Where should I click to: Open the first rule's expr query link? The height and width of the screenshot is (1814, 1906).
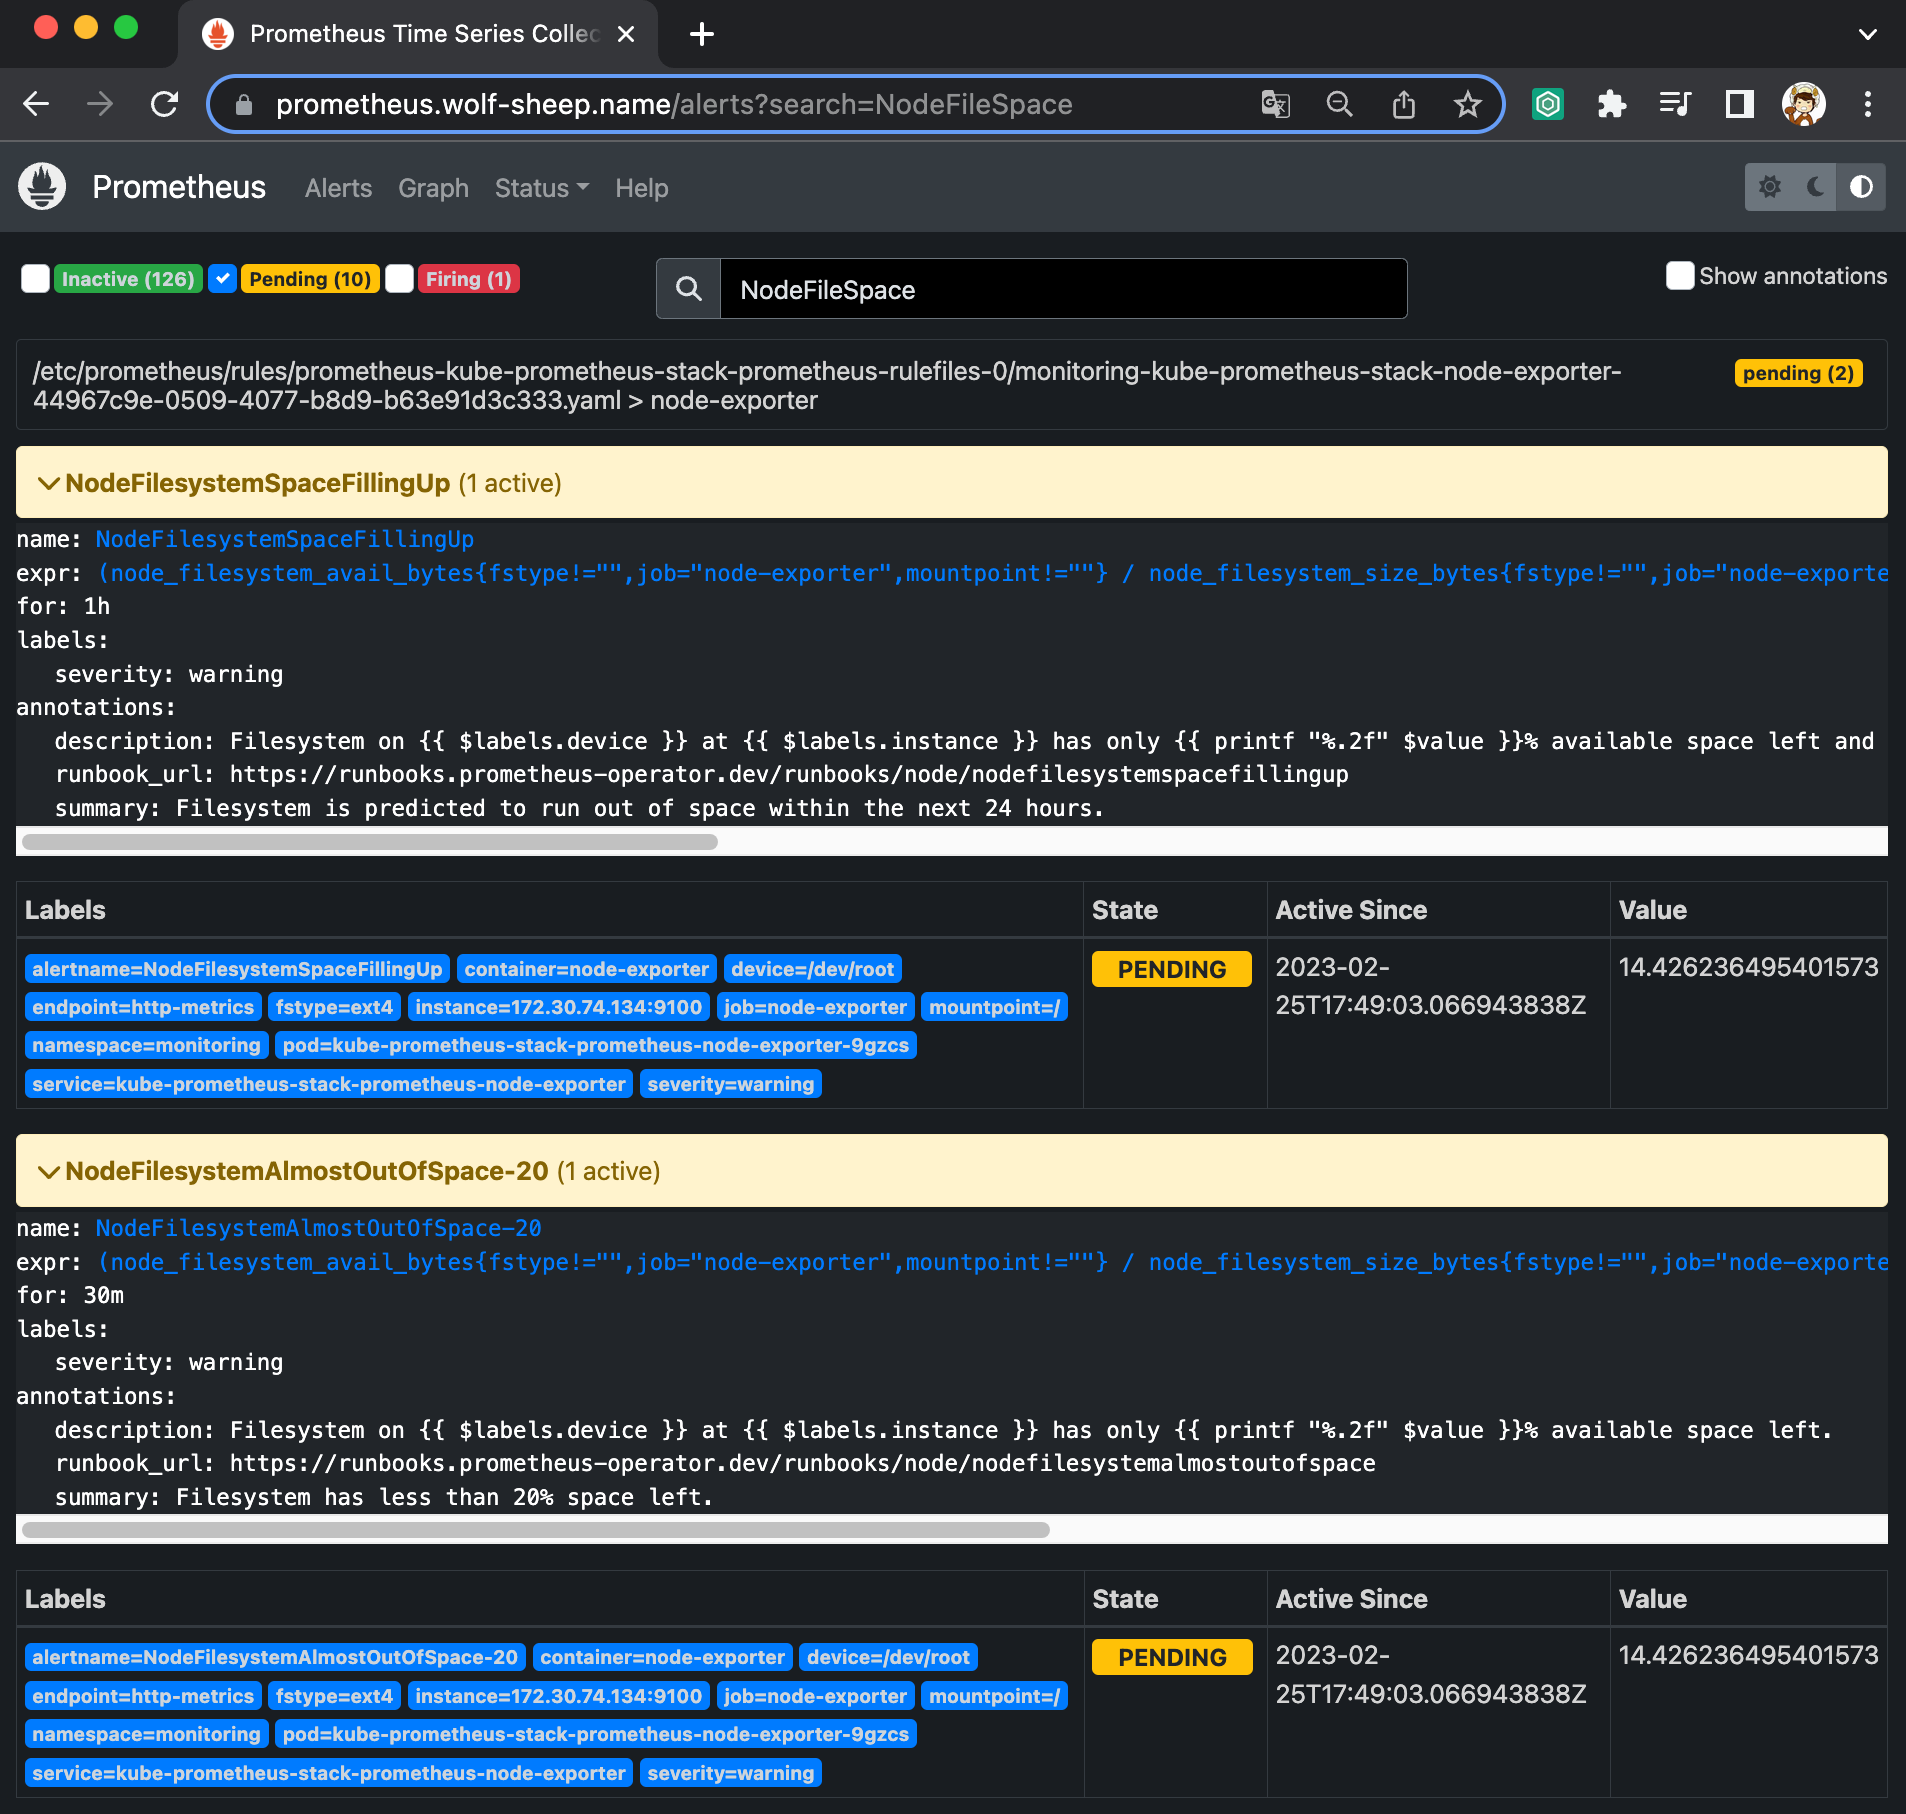992,573
